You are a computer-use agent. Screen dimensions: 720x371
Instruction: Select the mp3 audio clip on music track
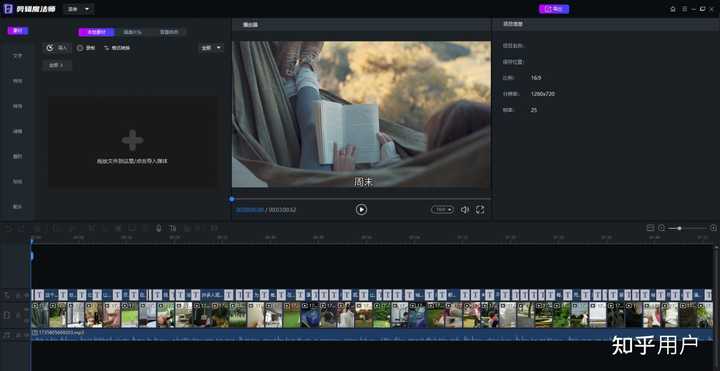tap(372, 336)
